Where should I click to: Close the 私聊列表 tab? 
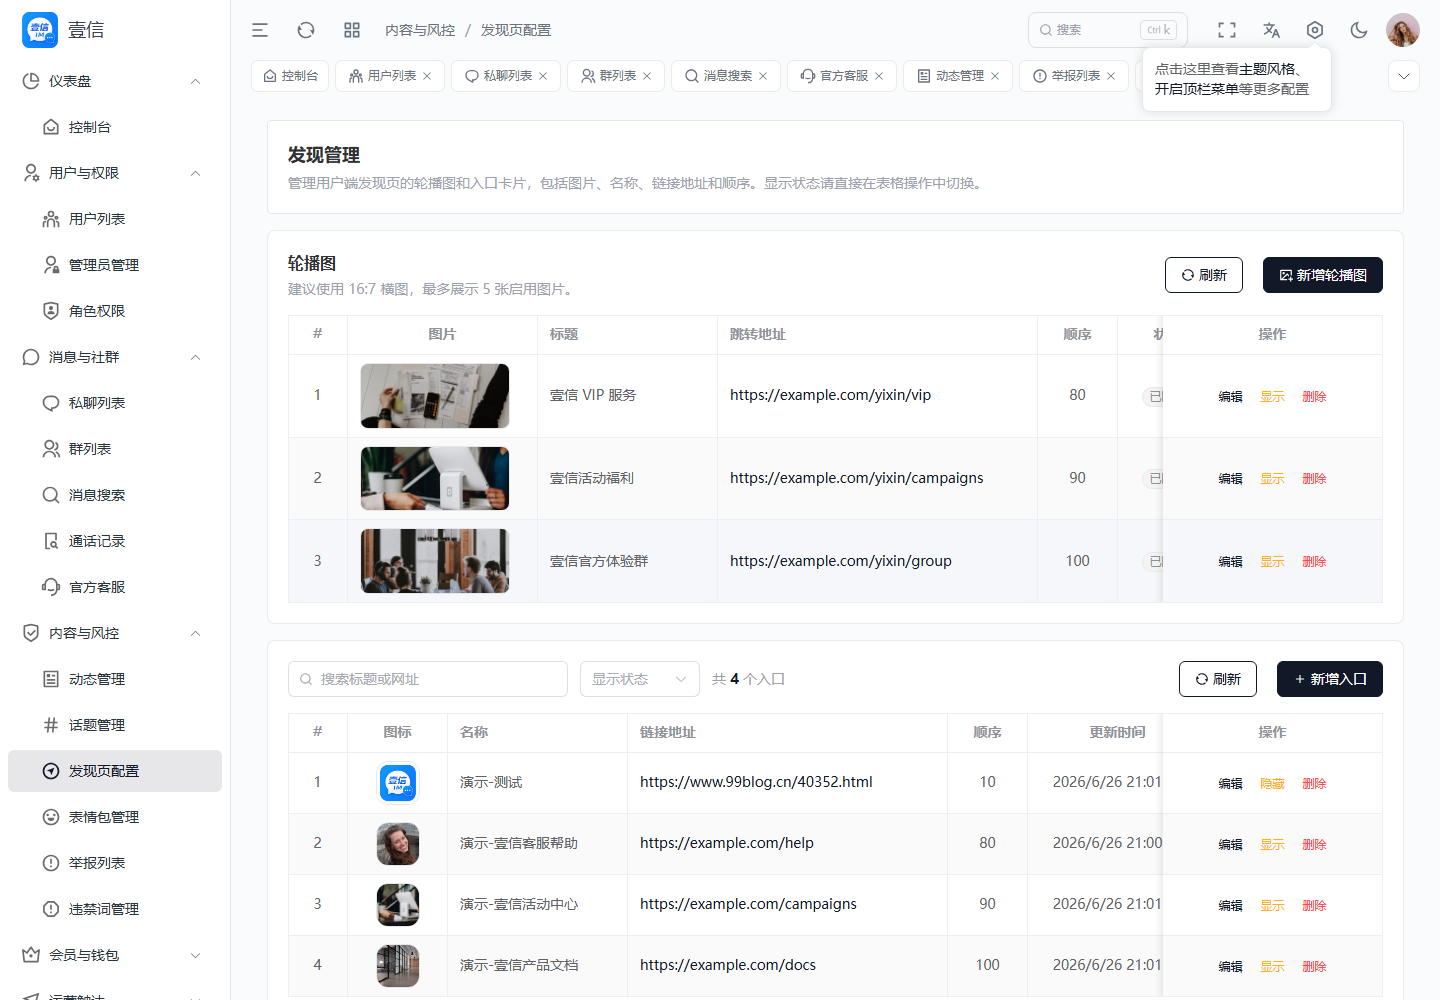[x=543, y=76]
